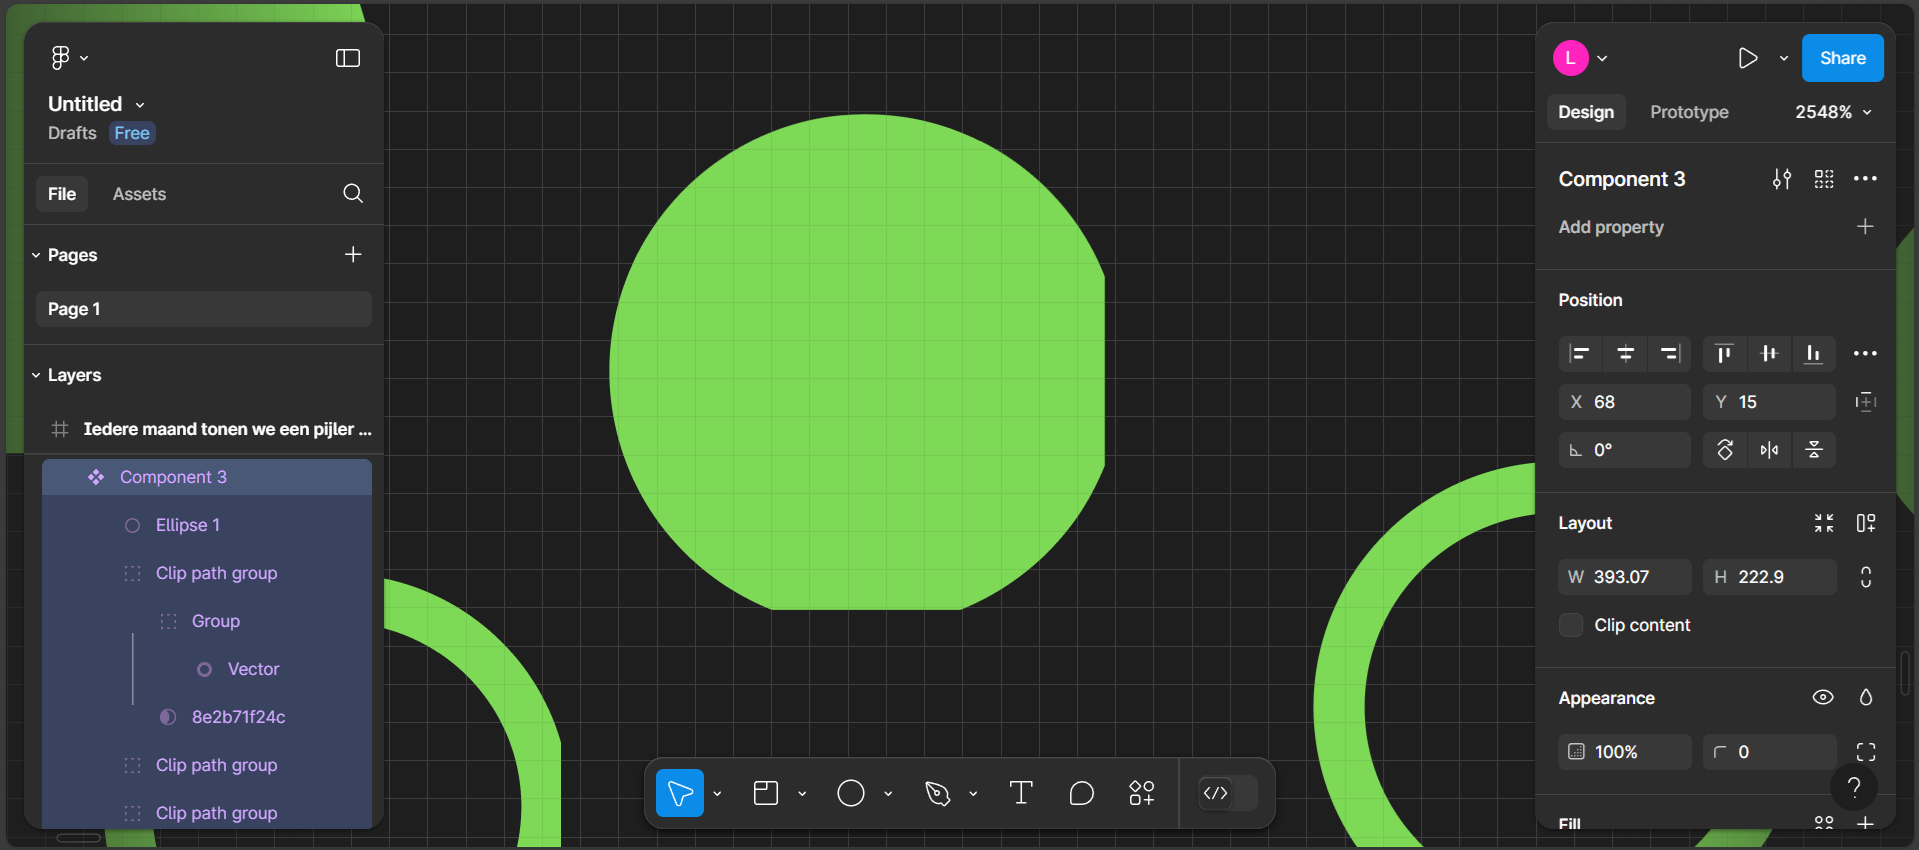1919x850 pixels.
Task: Select the Ellipse 1 layer
Action: [207, 525]
